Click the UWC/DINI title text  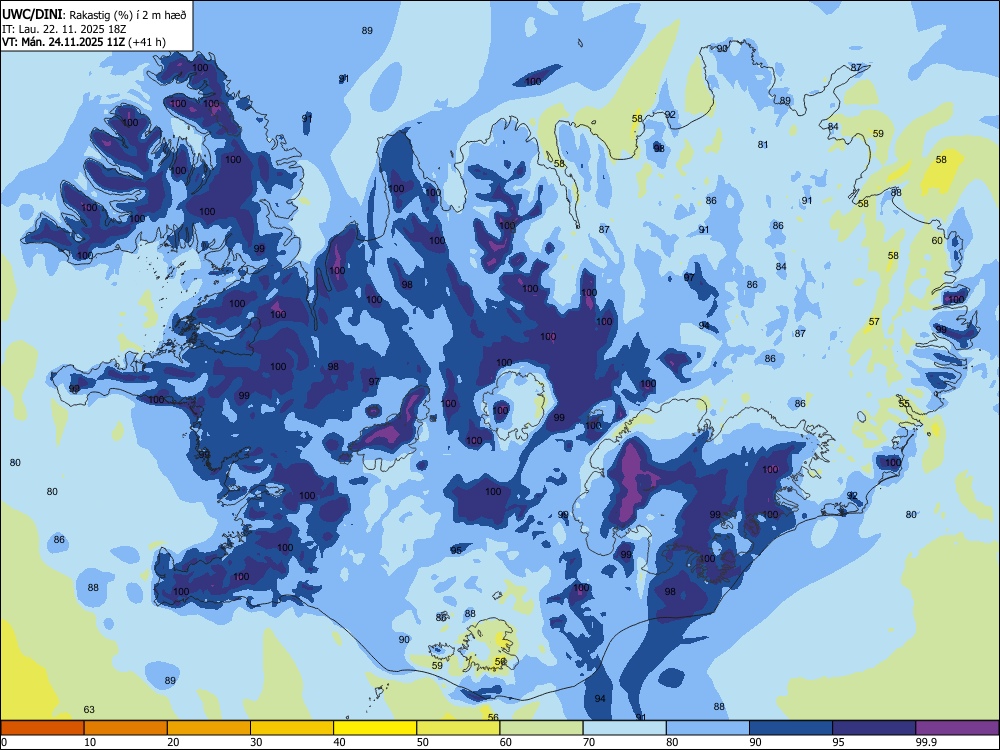[x=33, y=14]
